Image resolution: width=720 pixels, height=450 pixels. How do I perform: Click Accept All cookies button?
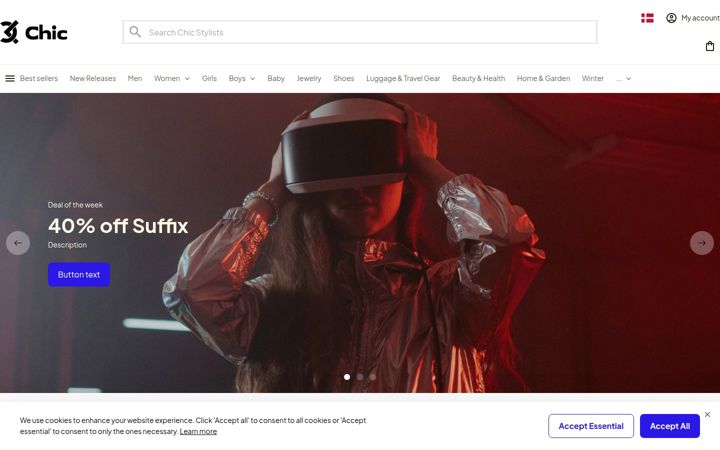(670, 426)
